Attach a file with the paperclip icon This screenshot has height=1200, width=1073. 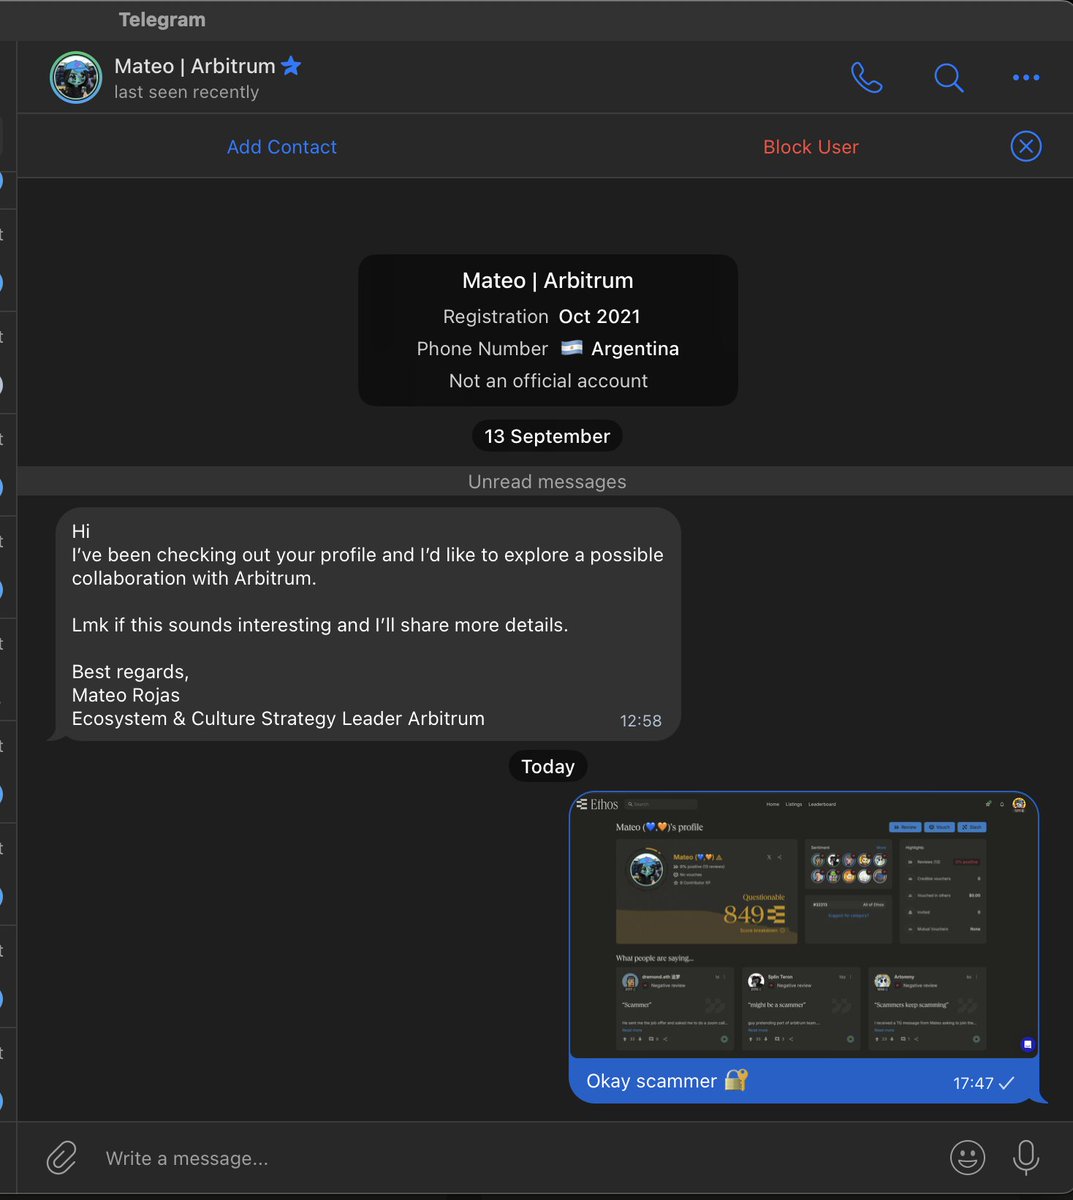coord(62,1158)
